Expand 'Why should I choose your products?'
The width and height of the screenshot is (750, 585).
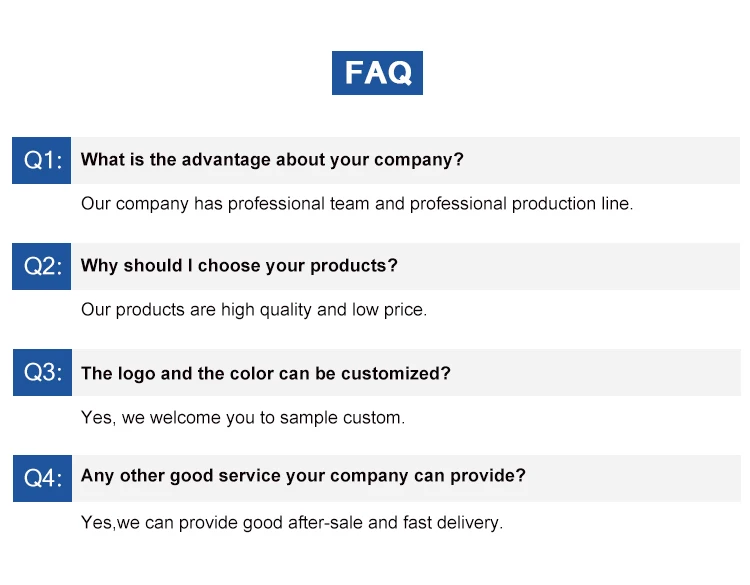(x=239, y=266)
